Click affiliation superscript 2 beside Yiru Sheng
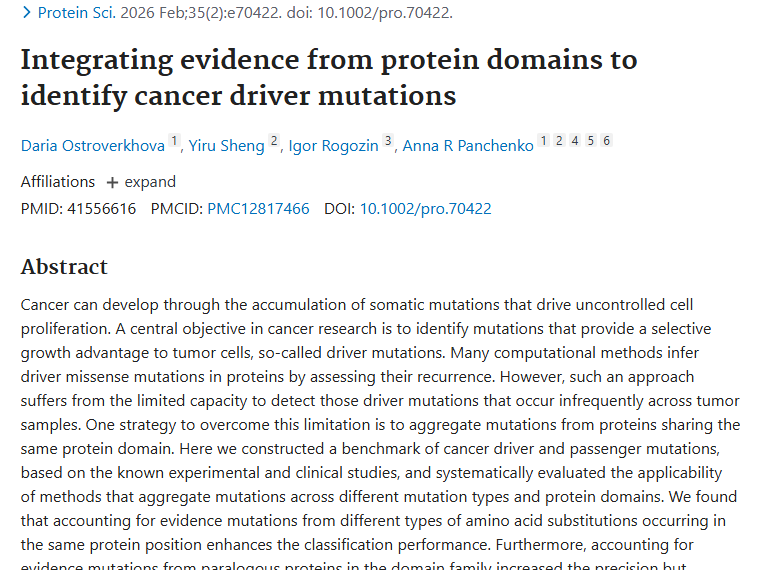 pyautogui.click(x=273, y=141)
